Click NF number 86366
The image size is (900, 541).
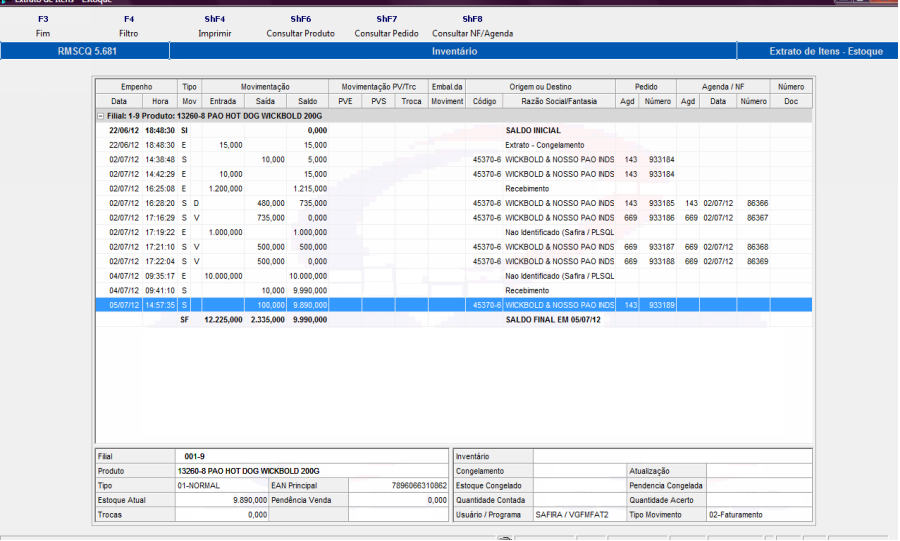pyautogui.click(x=758, y=203)
